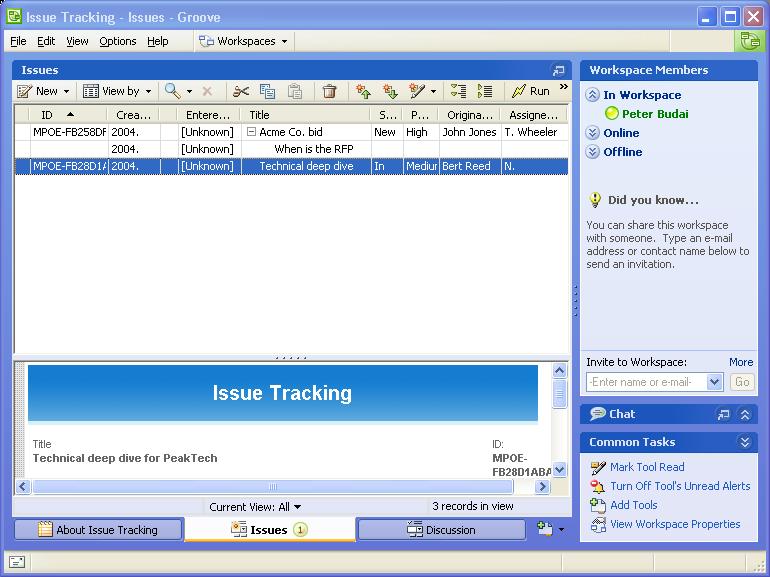Open the mark read dropdown arrow

[433, 92]
